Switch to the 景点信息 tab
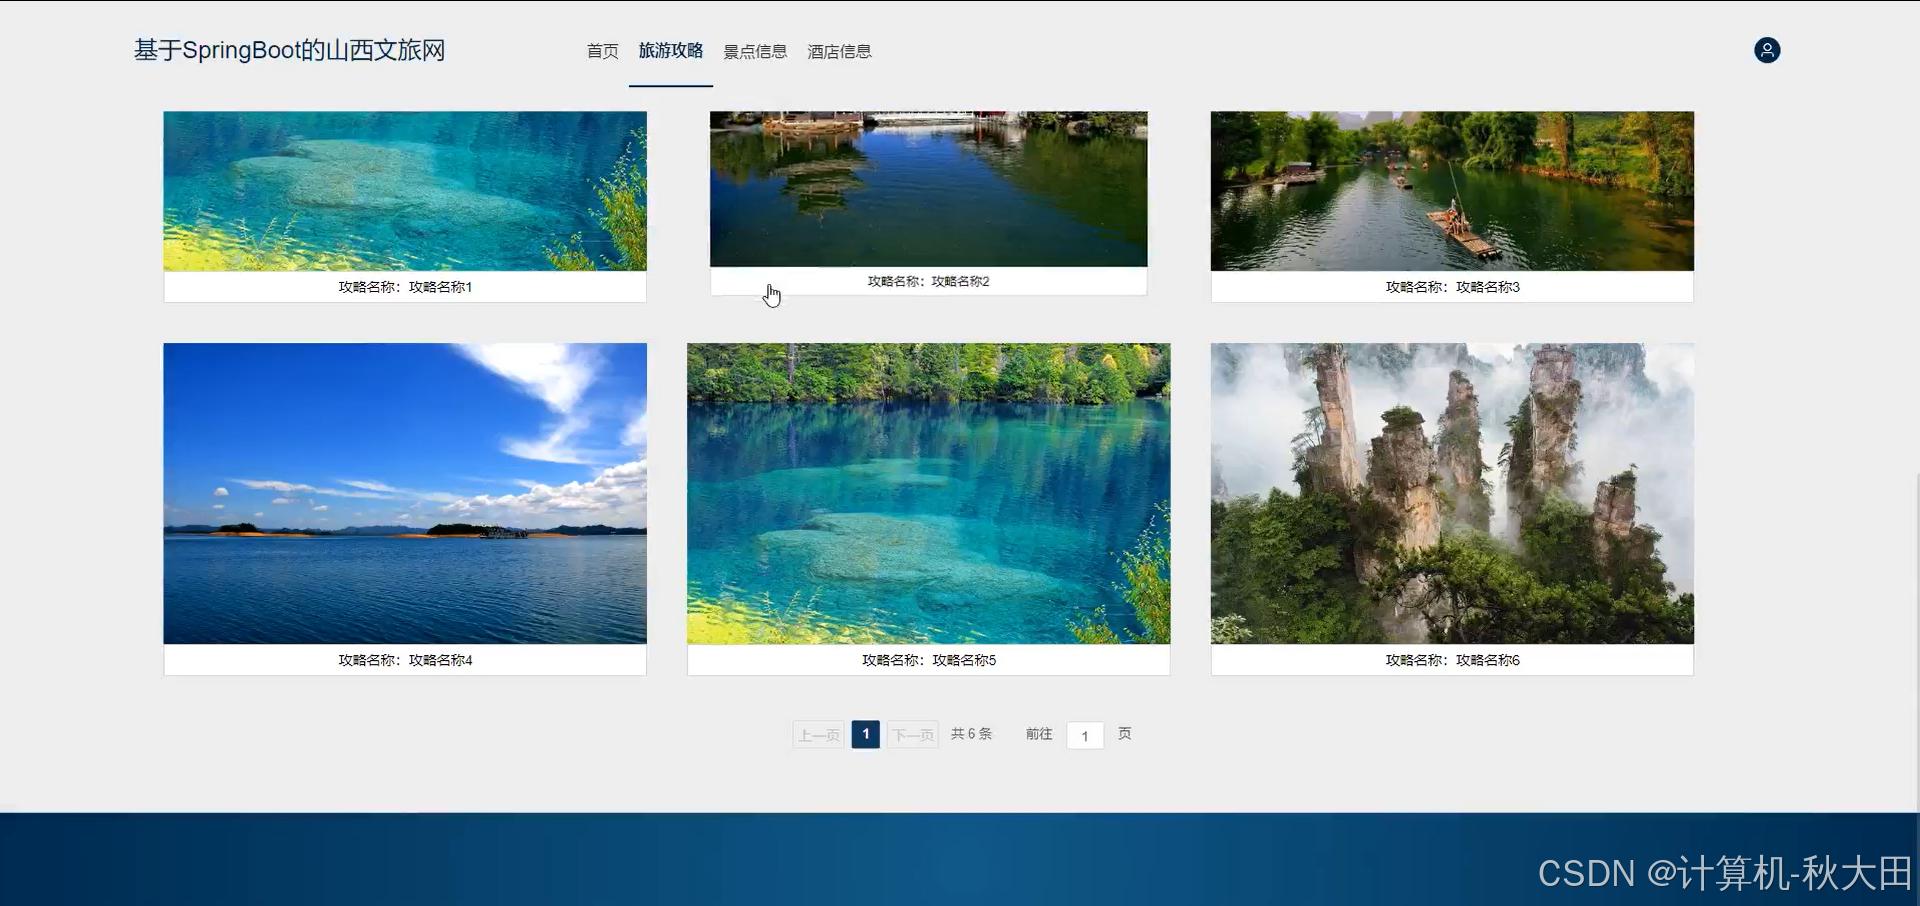 (x=754, y=51)
